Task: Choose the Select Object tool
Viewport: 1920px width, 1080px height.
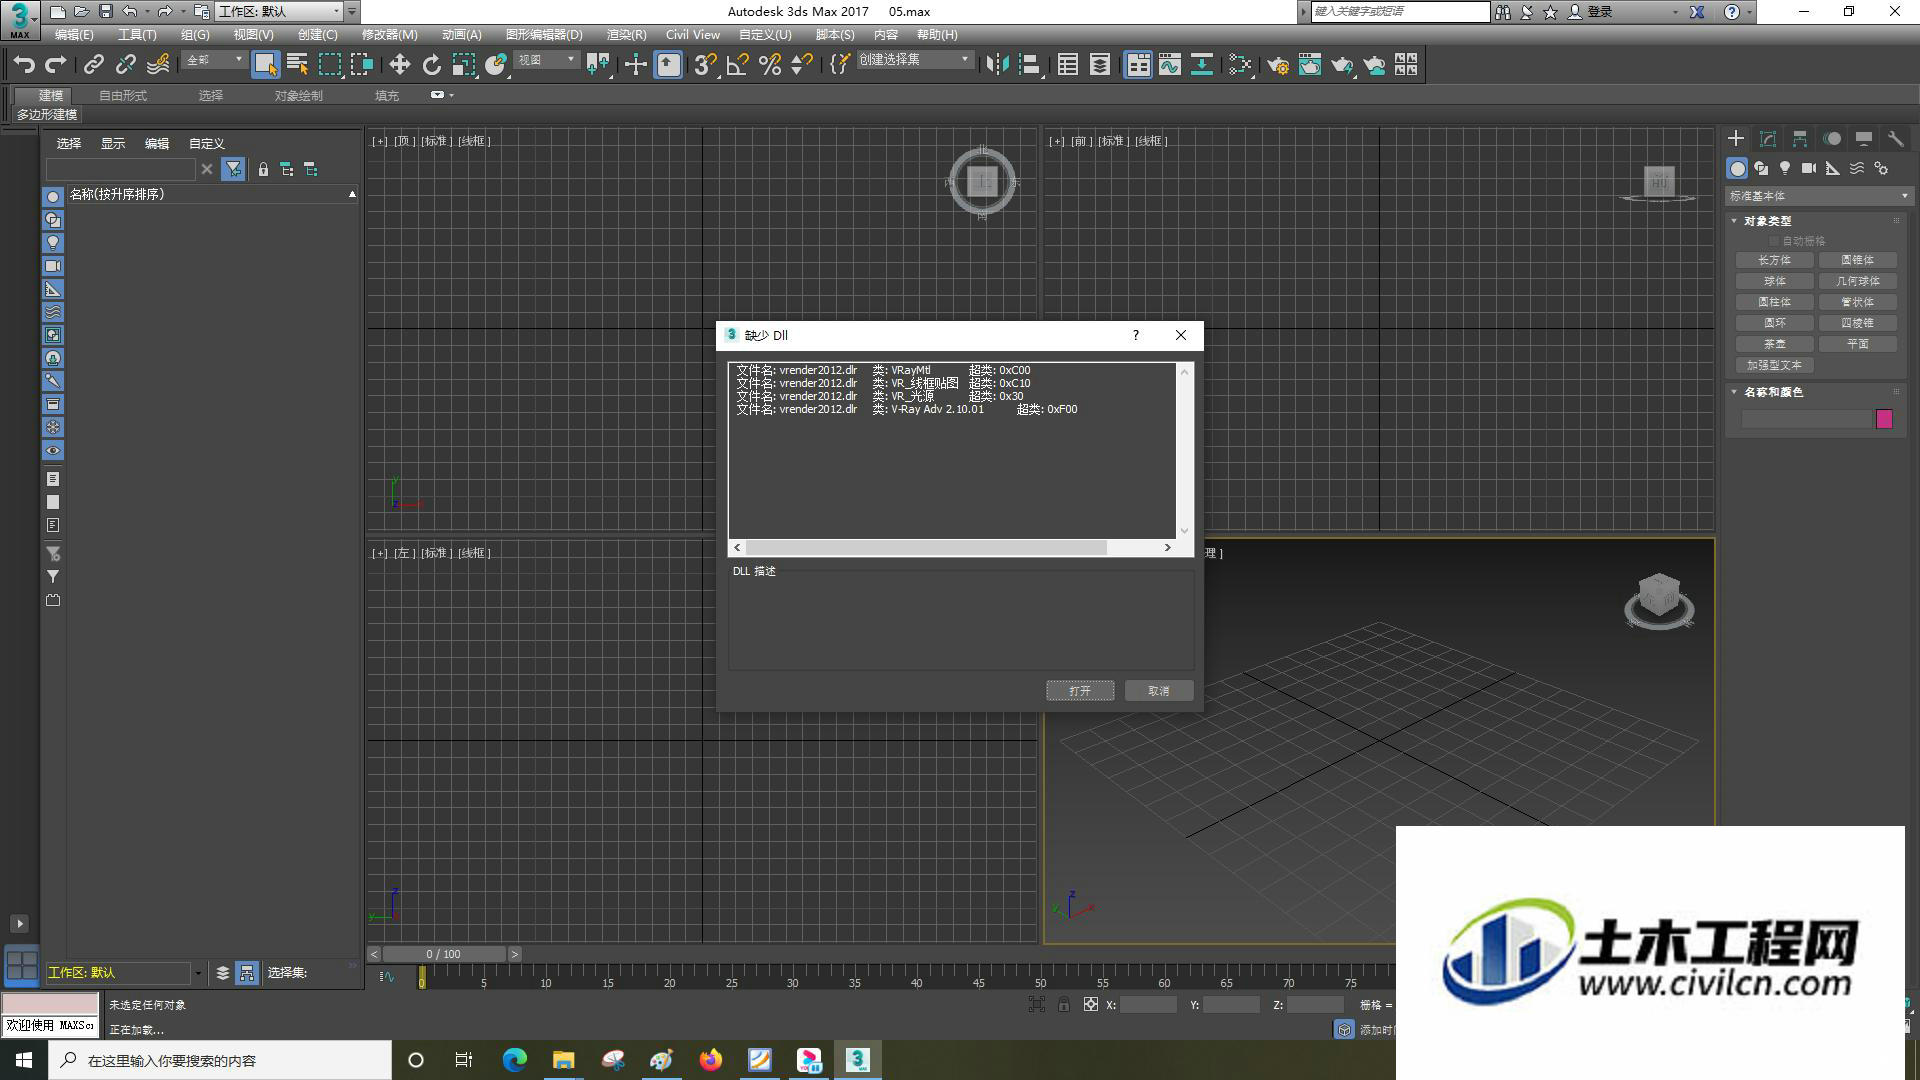Action: tap(265, 65)
